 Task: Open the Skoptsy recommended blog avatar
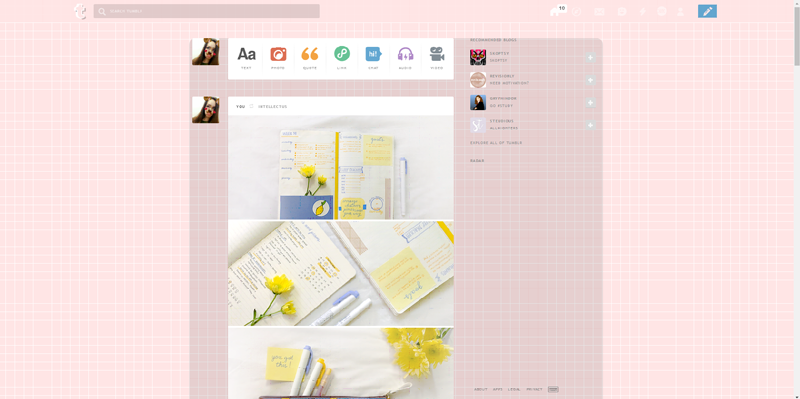coord(478,57)
